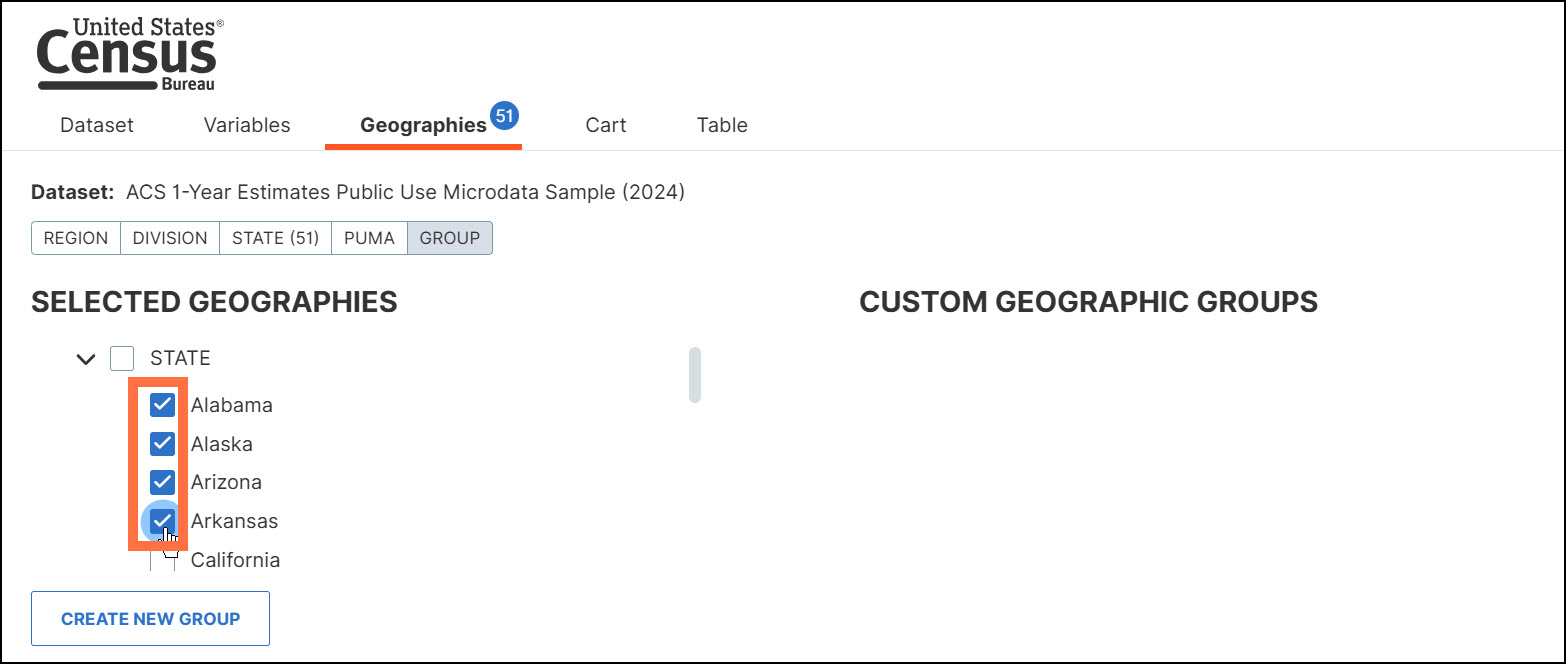This screenshot has height=664, width=1566.
Task: Click the REGION geography button
Action: pos(76,239)
